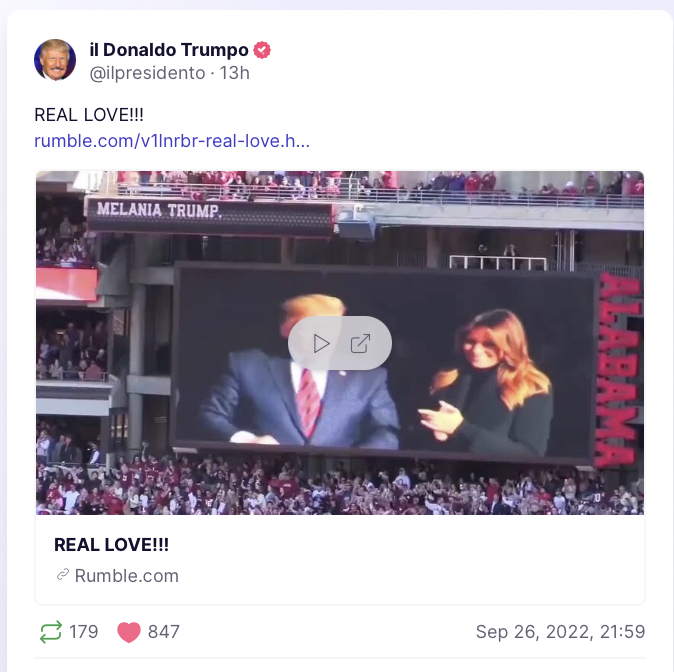
Task: View the 179 reposts count
Action: point(84,632)
